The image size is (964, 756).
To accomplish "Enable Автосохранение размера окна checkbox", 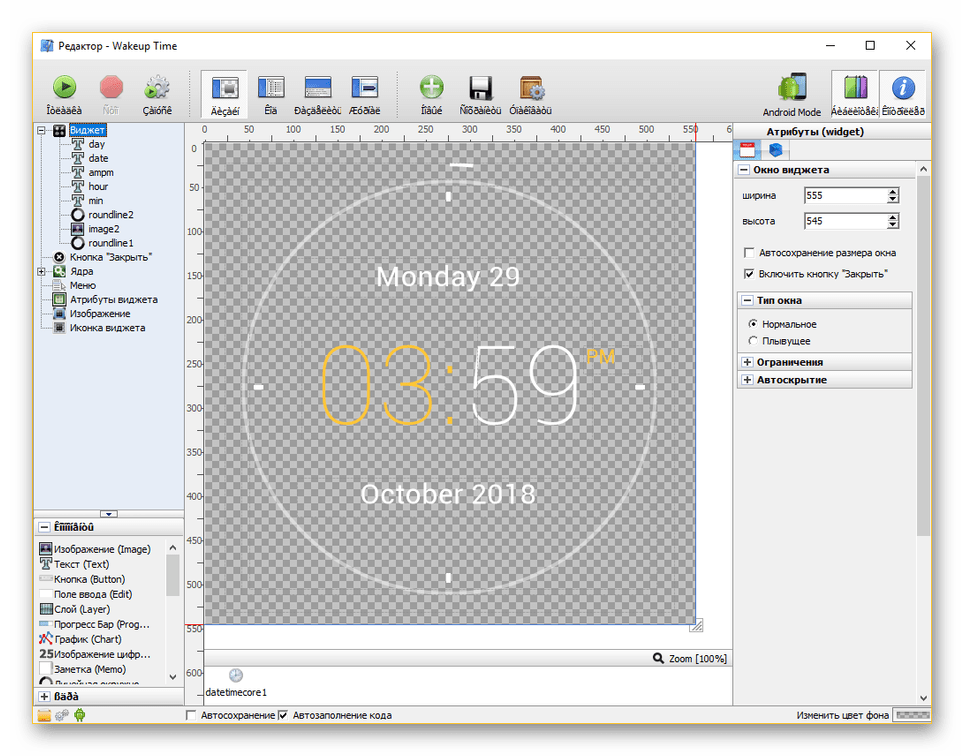I will pyautogui.click(x=749, y=253).
